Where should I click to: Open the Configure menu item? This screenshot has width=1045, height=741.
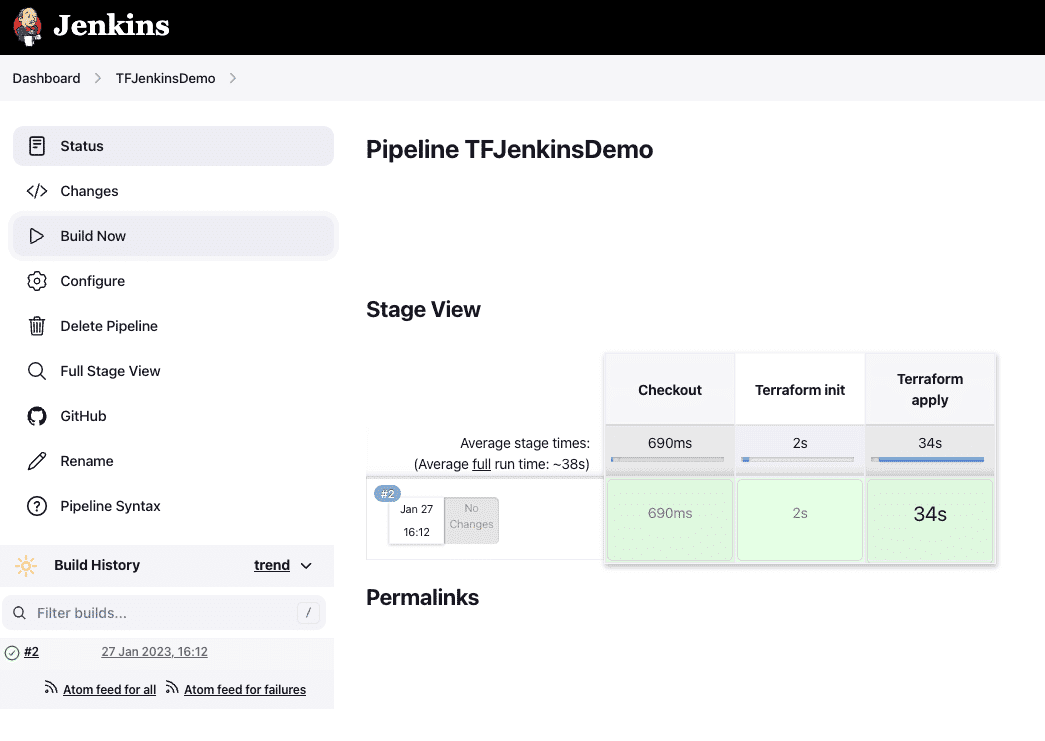[173, 281]
